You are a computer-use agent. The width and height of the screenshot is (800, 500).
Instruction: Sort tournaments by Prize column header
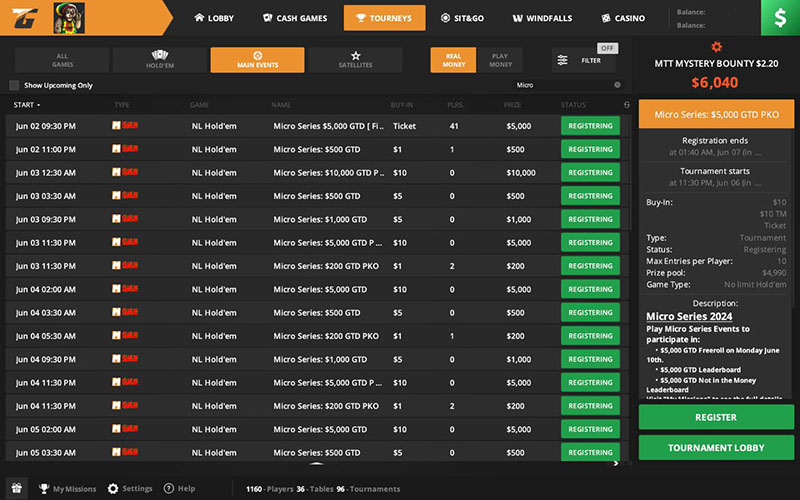click(x=512, y=105)
